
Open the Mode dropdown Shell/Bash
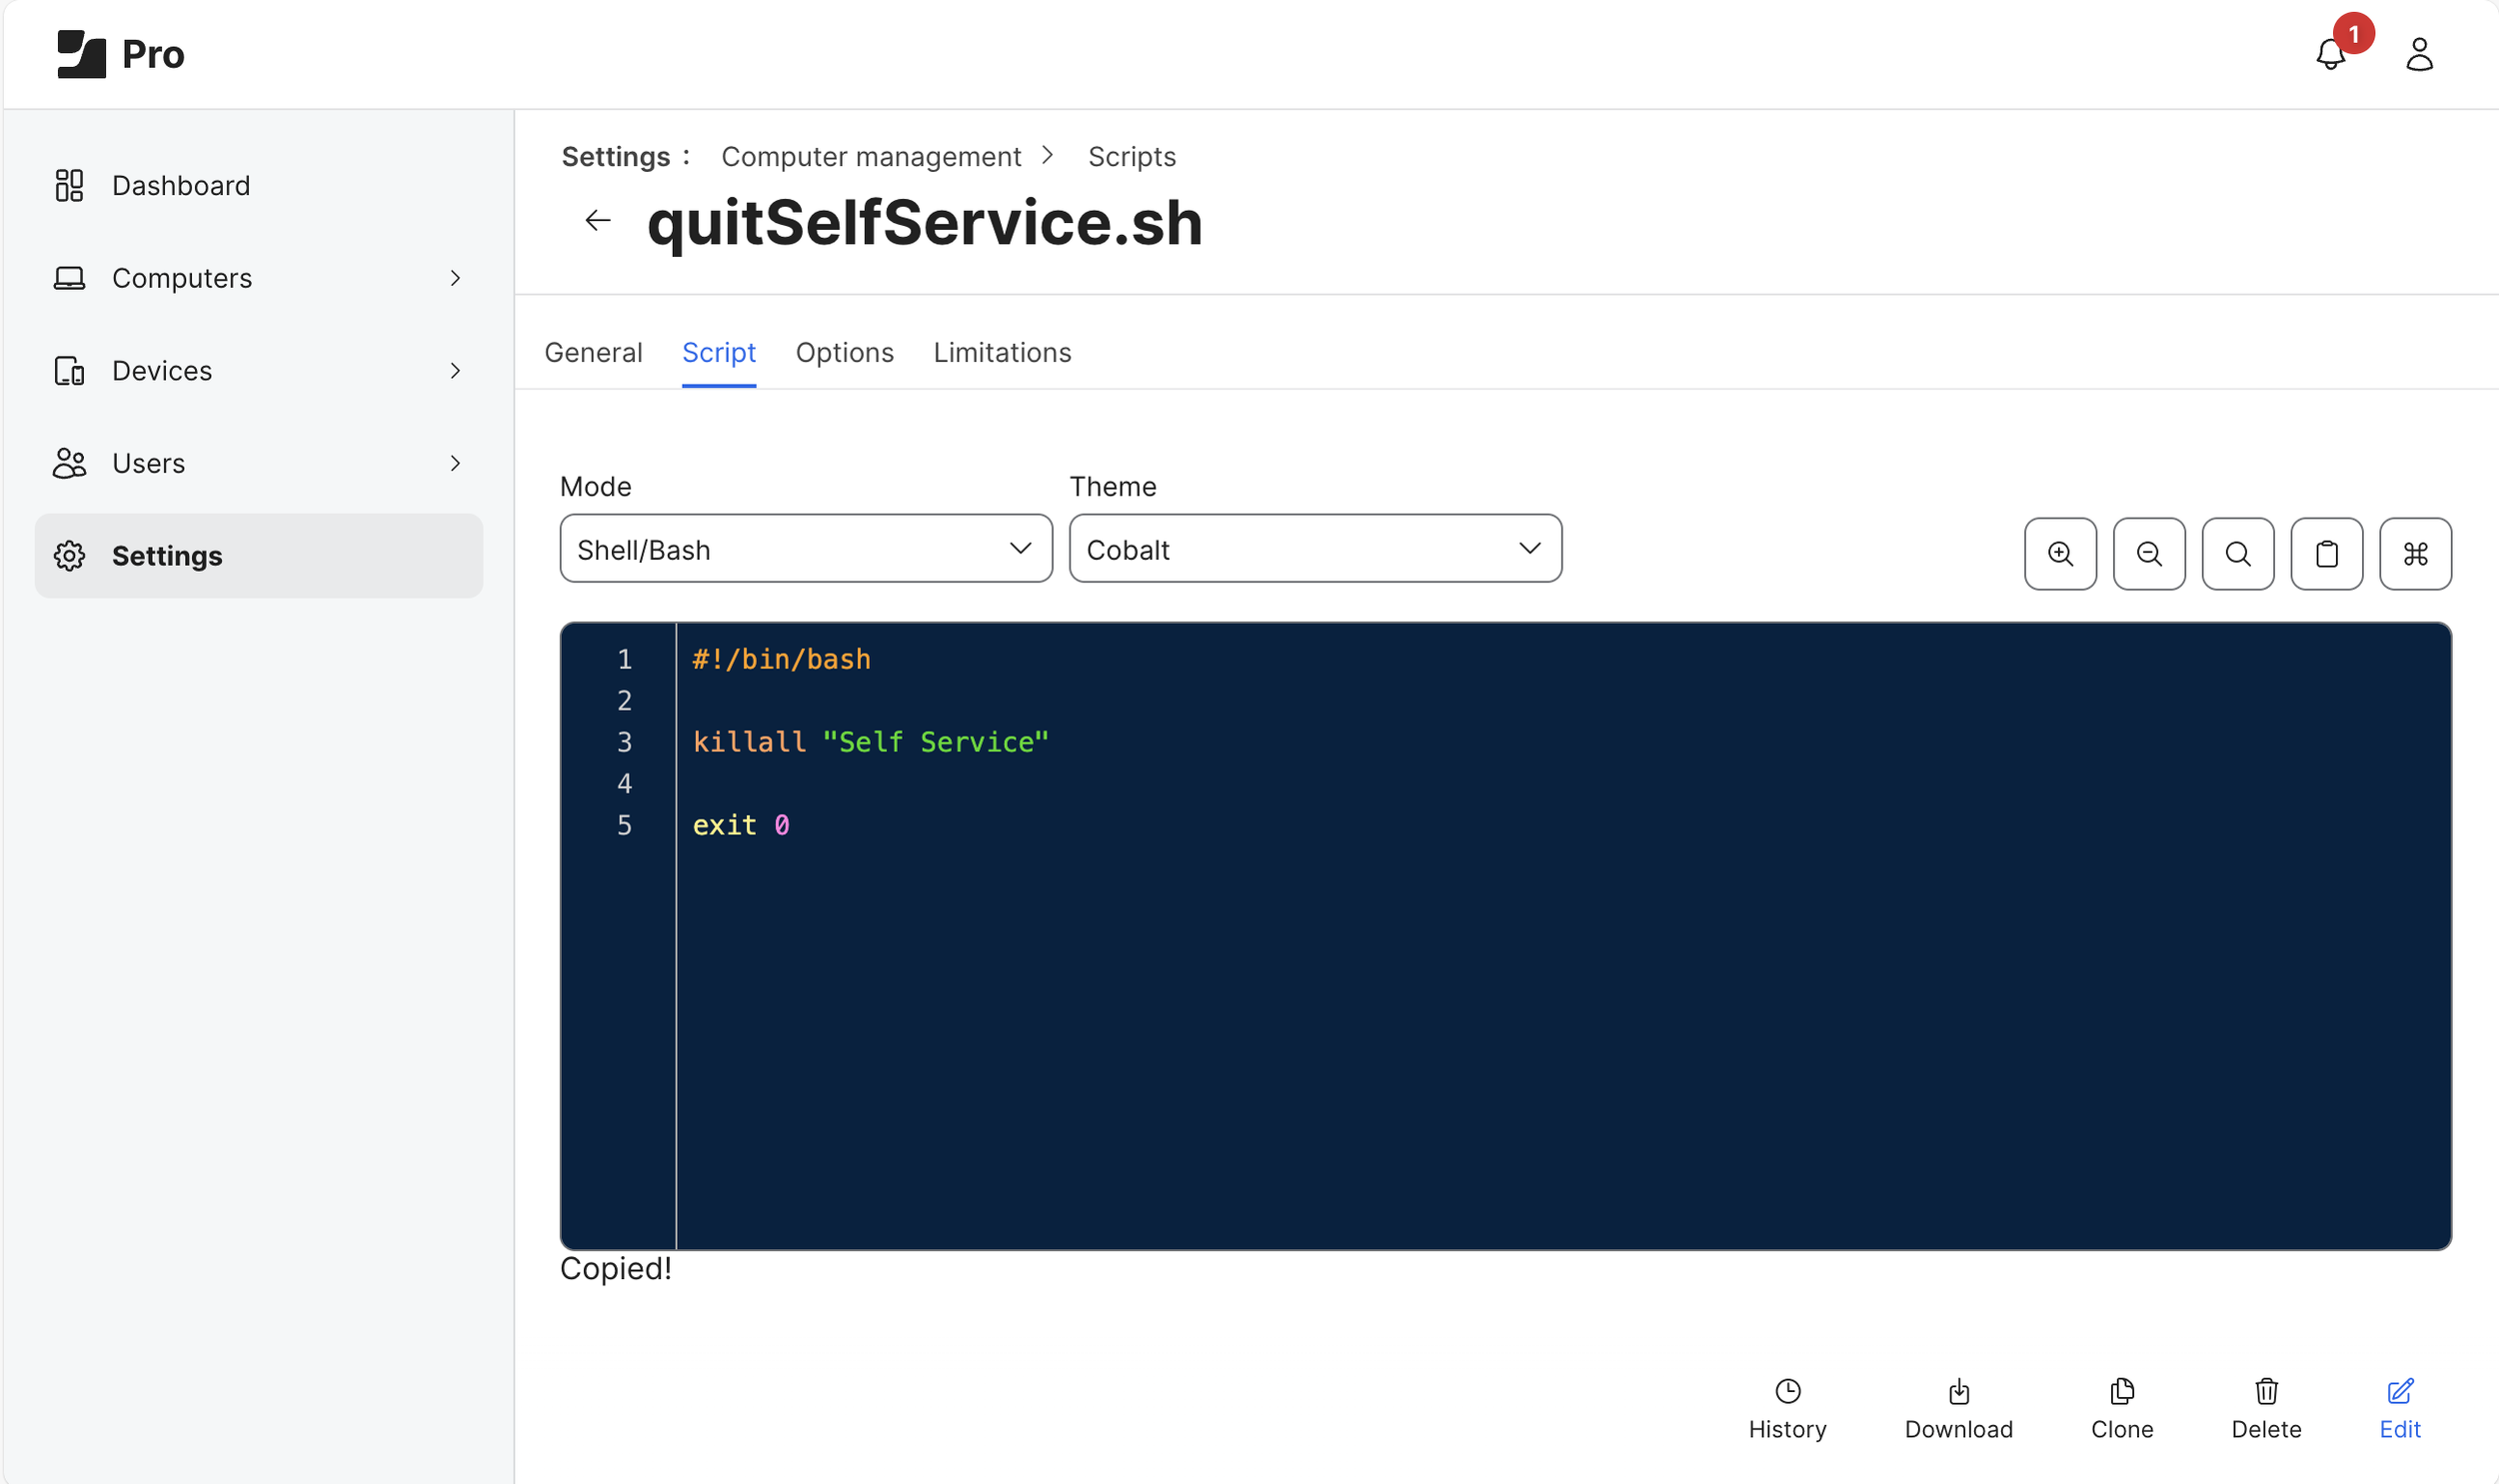click(x=805, y=549)
